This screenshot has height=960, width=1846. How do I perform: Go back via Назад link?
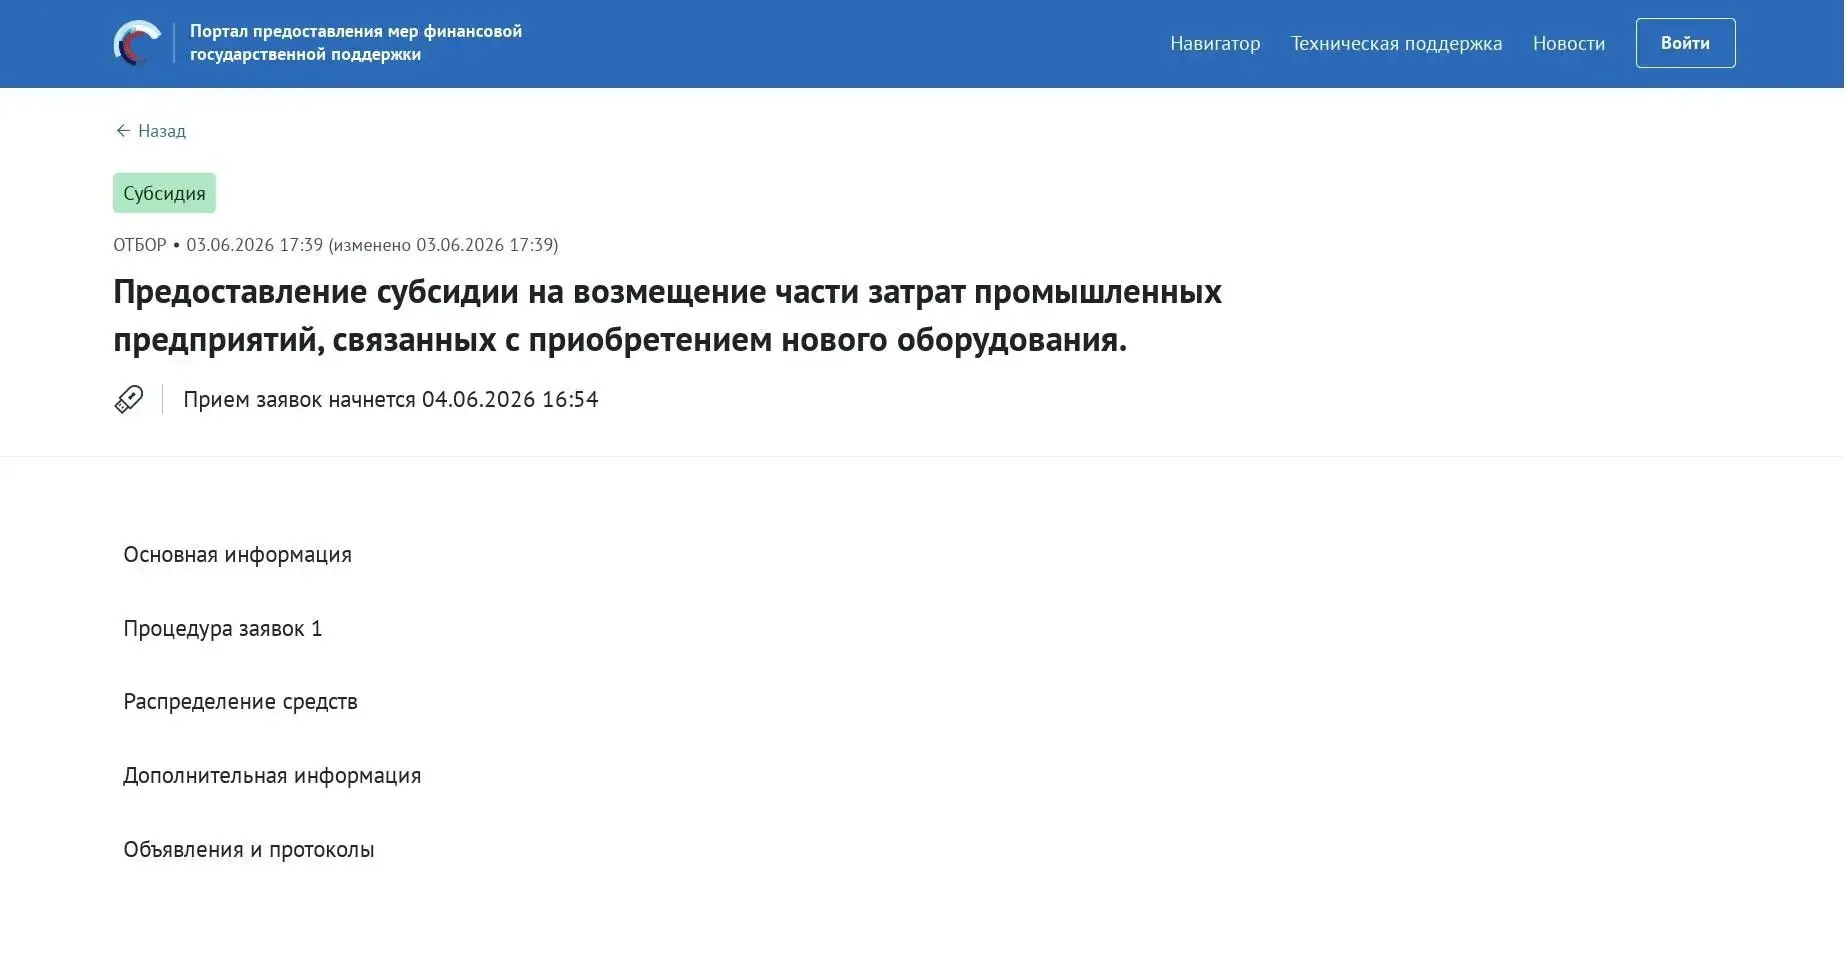pos(150,131)
